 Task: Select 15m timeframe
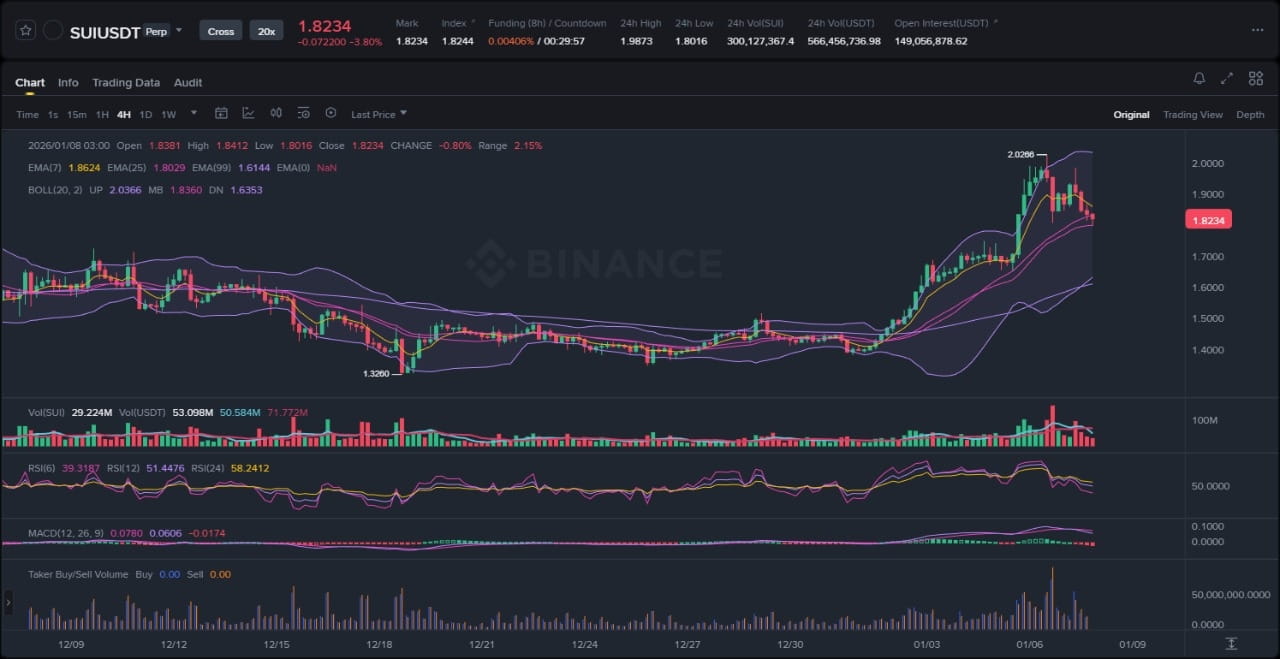coord(76,114)
